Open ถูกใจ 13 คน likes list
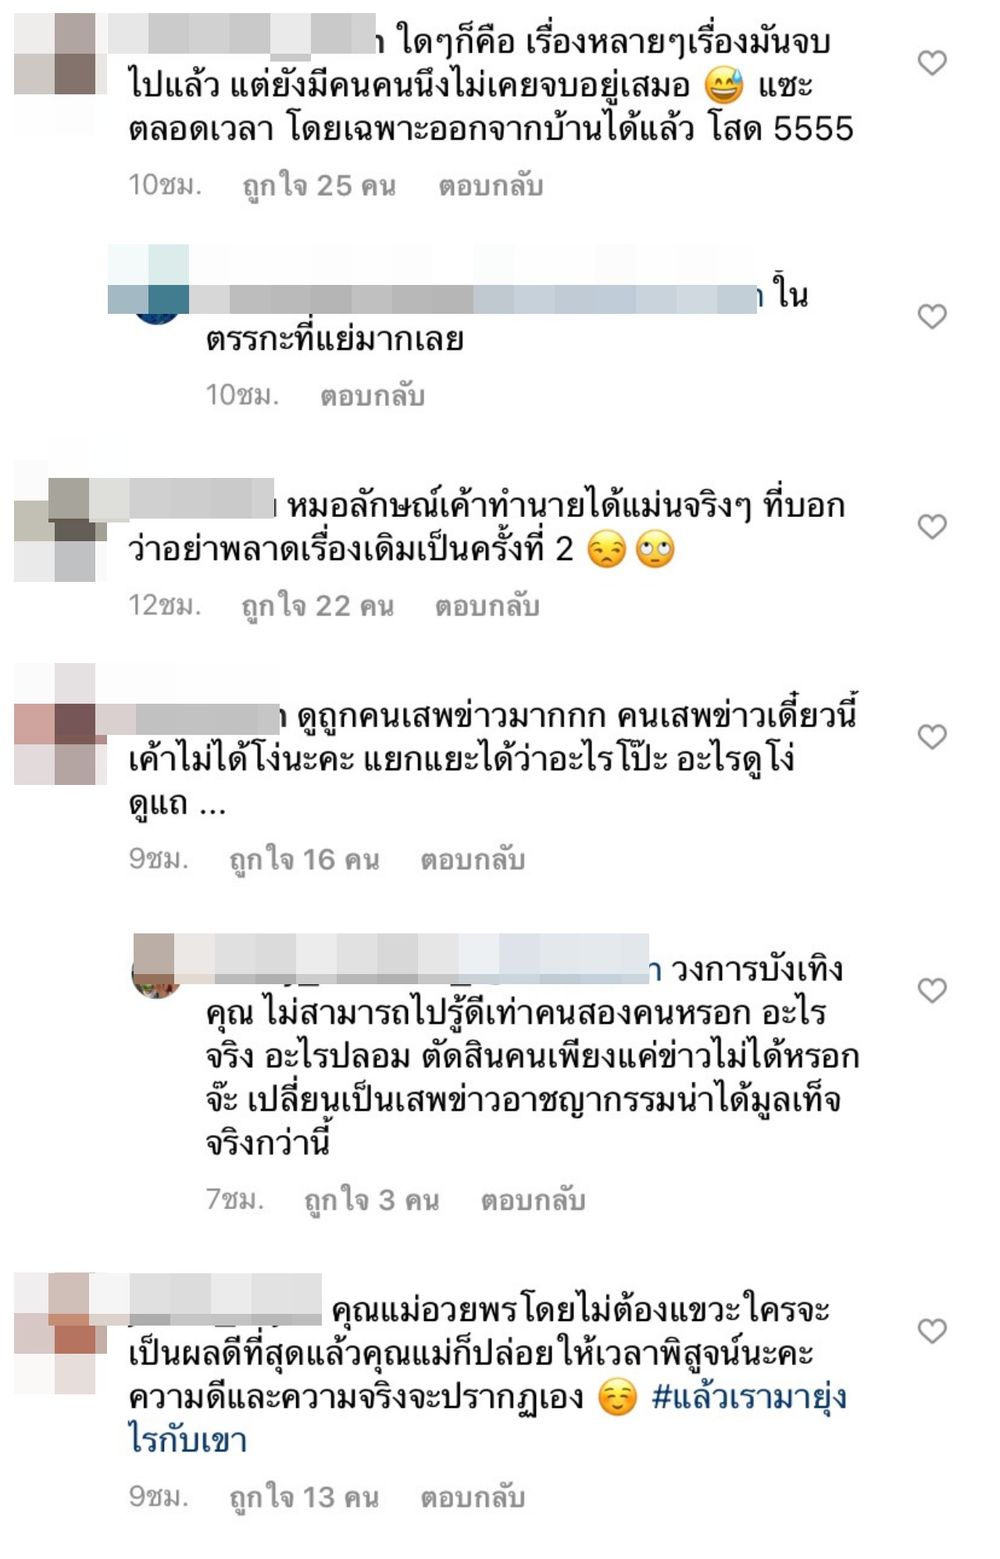This screenshot has height=1559, width=1000. coord(304,1497)
